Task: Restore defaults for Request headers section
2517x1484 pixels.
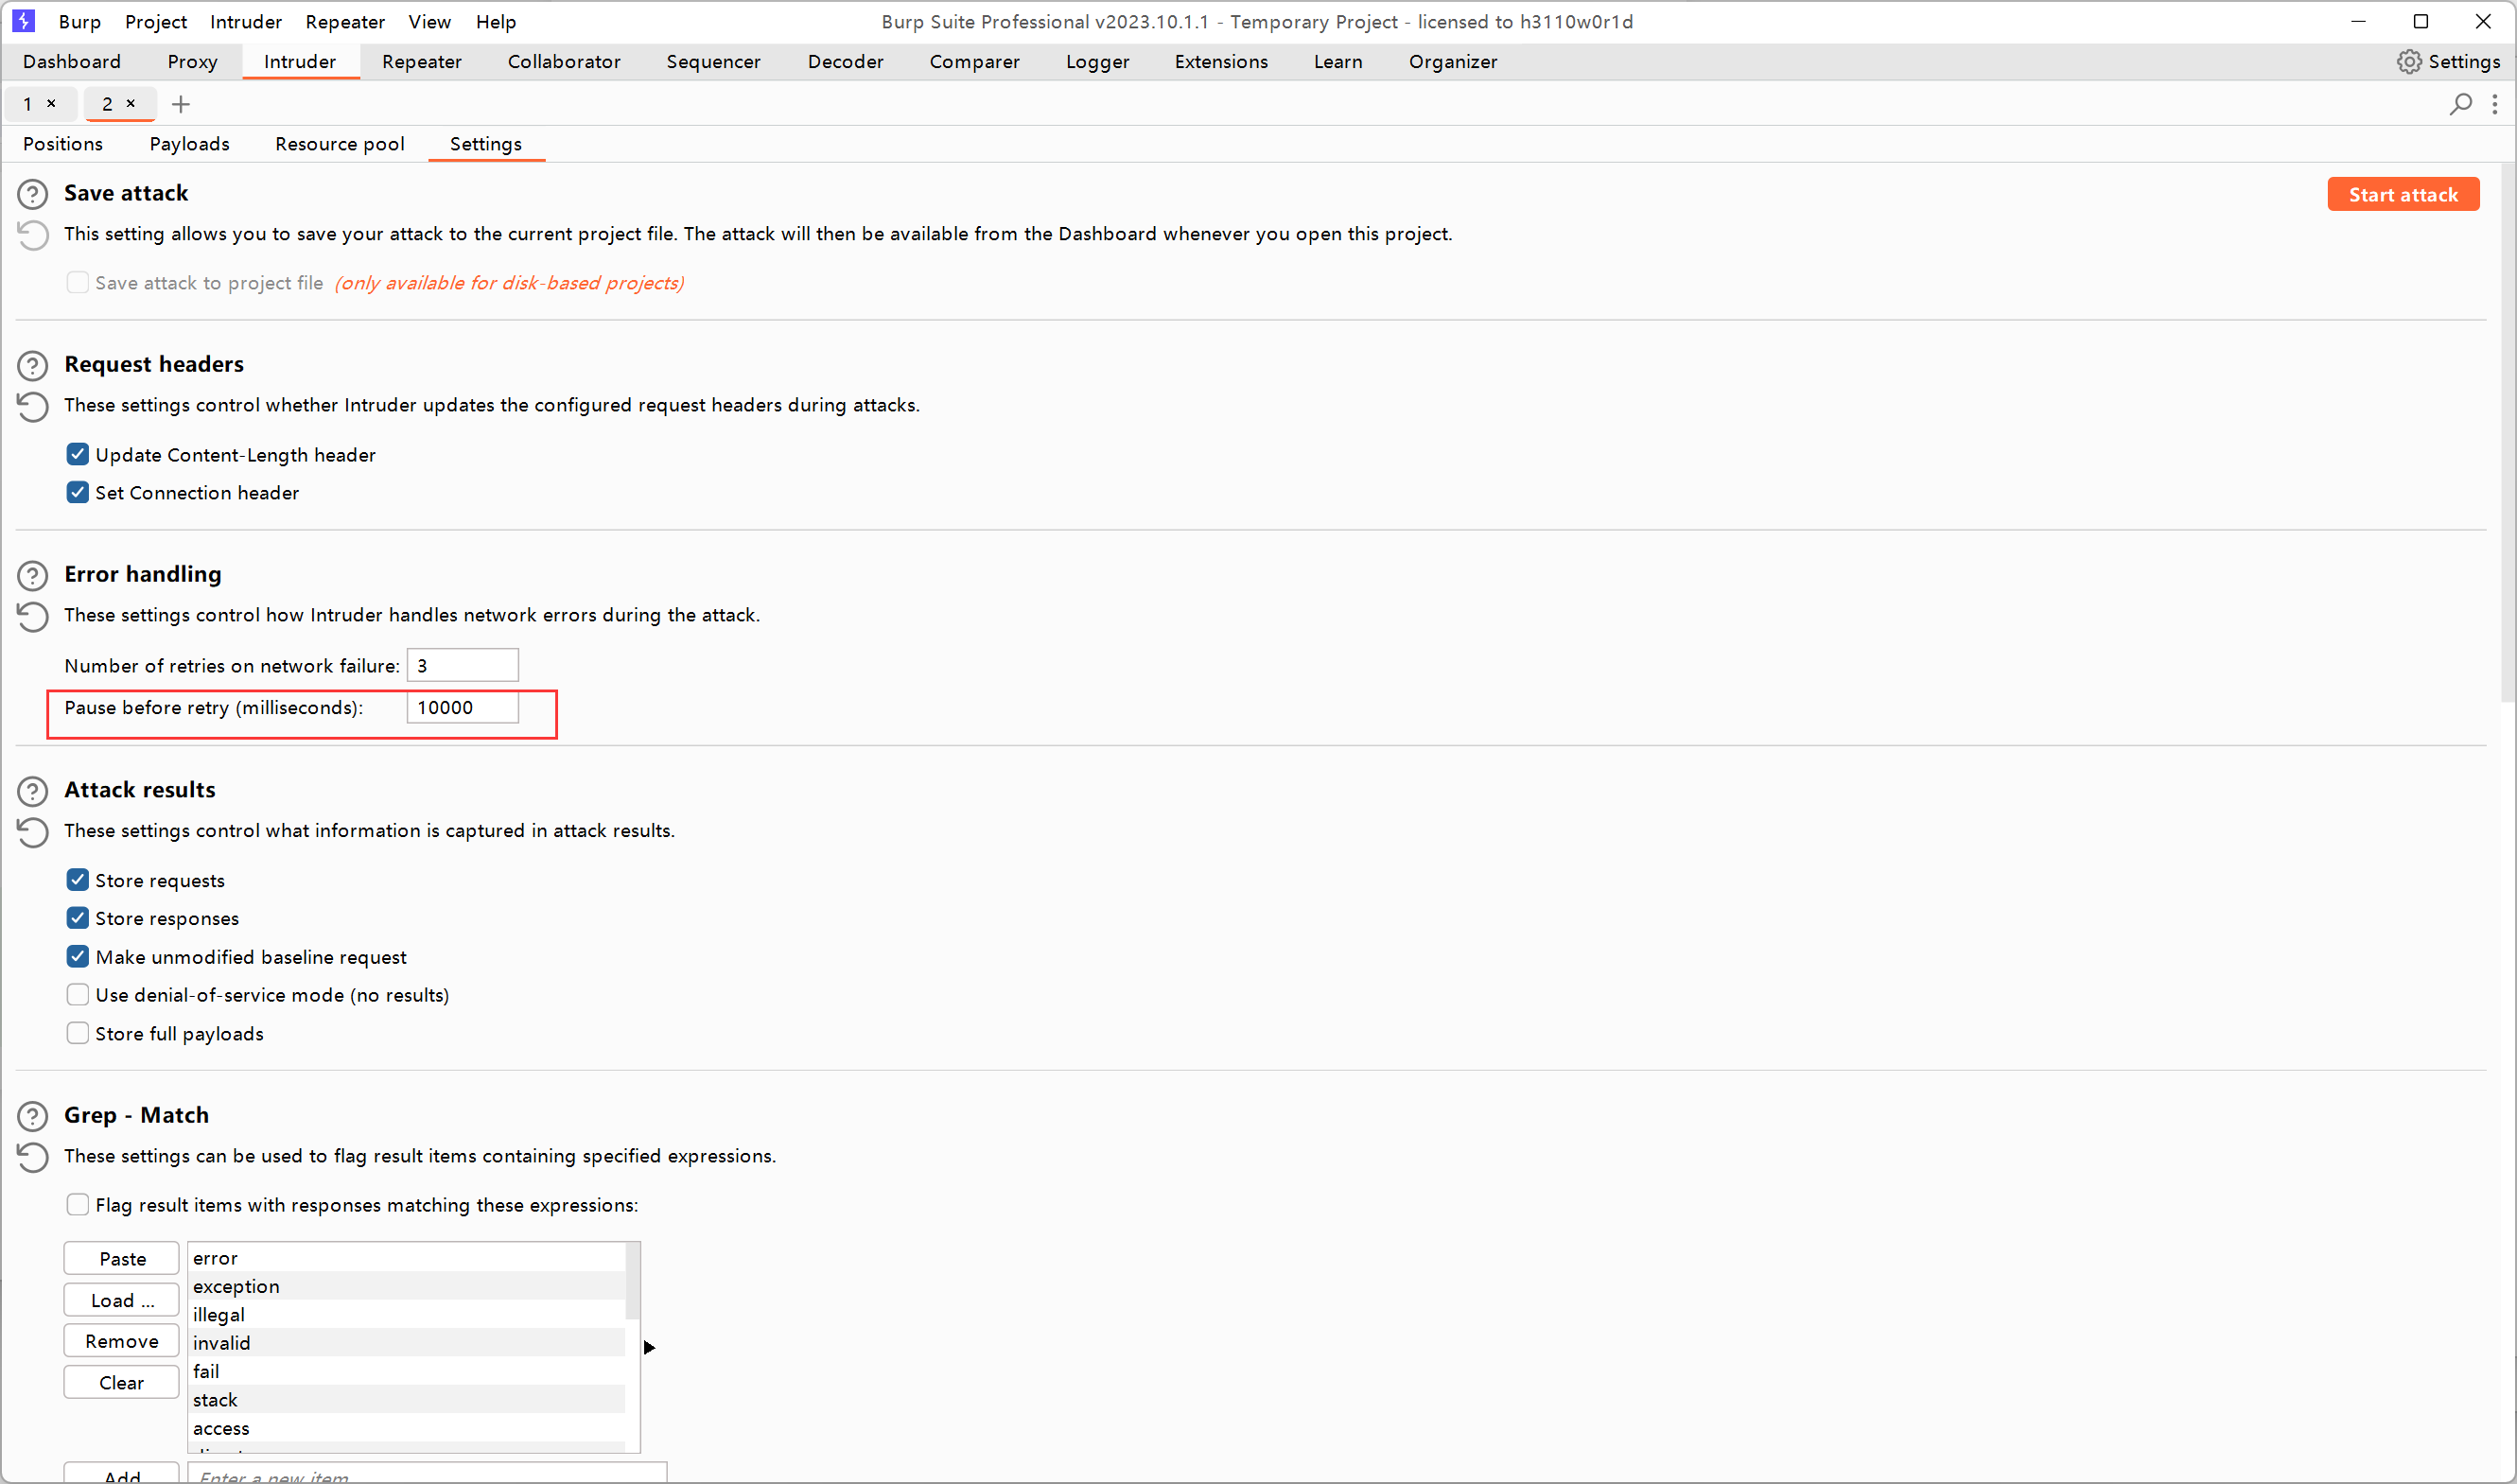Action: pos(33,407)
